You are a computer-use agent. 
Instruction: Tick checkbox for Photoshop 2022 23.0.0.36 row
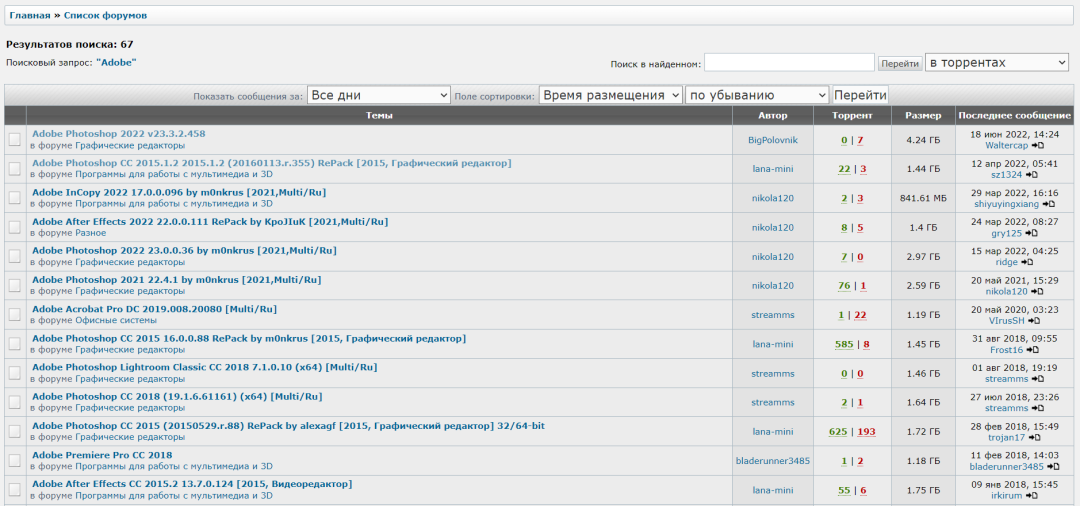click(x=14, y=256)
